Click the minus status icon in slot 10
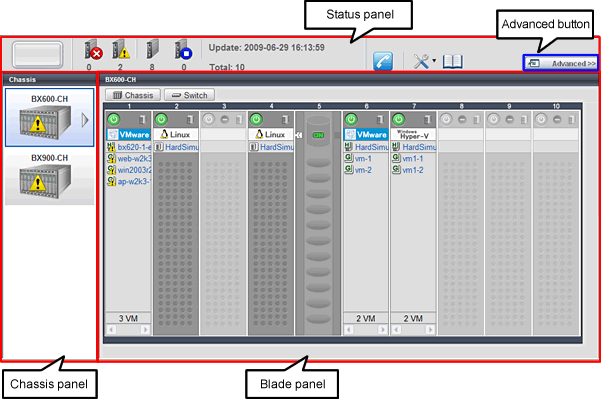This screenshot has width=601, height=399. (557, 120)
